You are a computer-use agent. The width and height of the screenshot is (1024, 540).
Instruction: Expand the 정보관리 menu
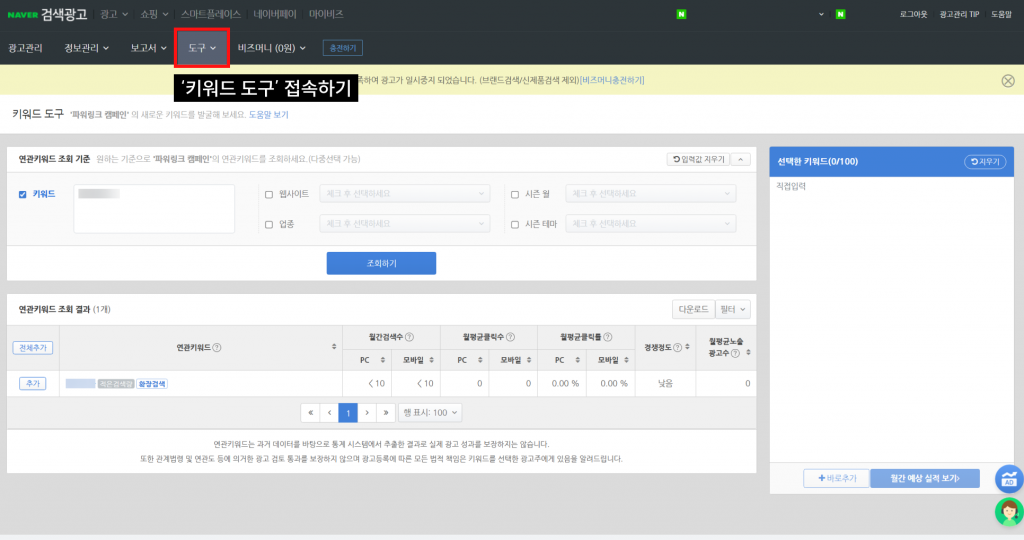click(86, 48)
